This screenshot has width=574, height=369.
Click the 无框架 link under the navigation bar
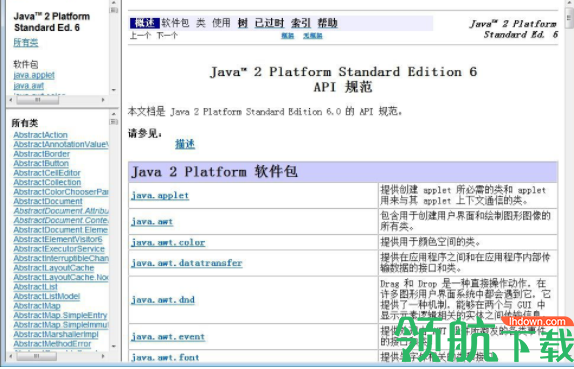pos(313,36)
